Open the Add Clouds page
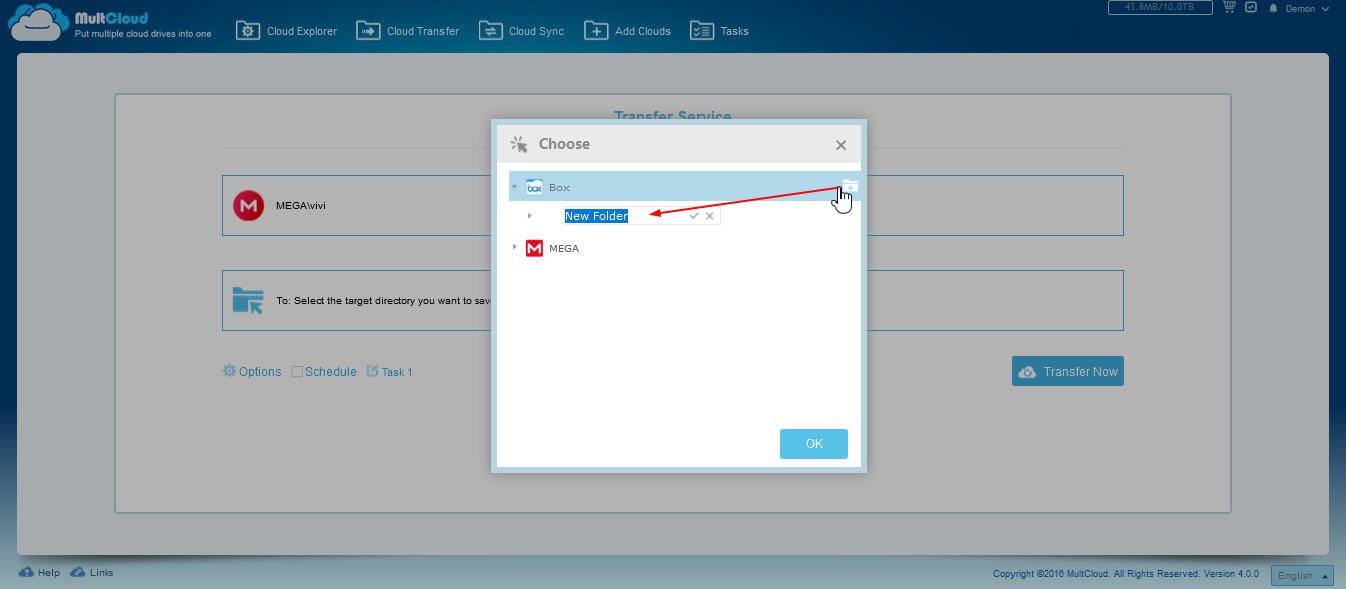1346x589 pixels. click(627, 31)
